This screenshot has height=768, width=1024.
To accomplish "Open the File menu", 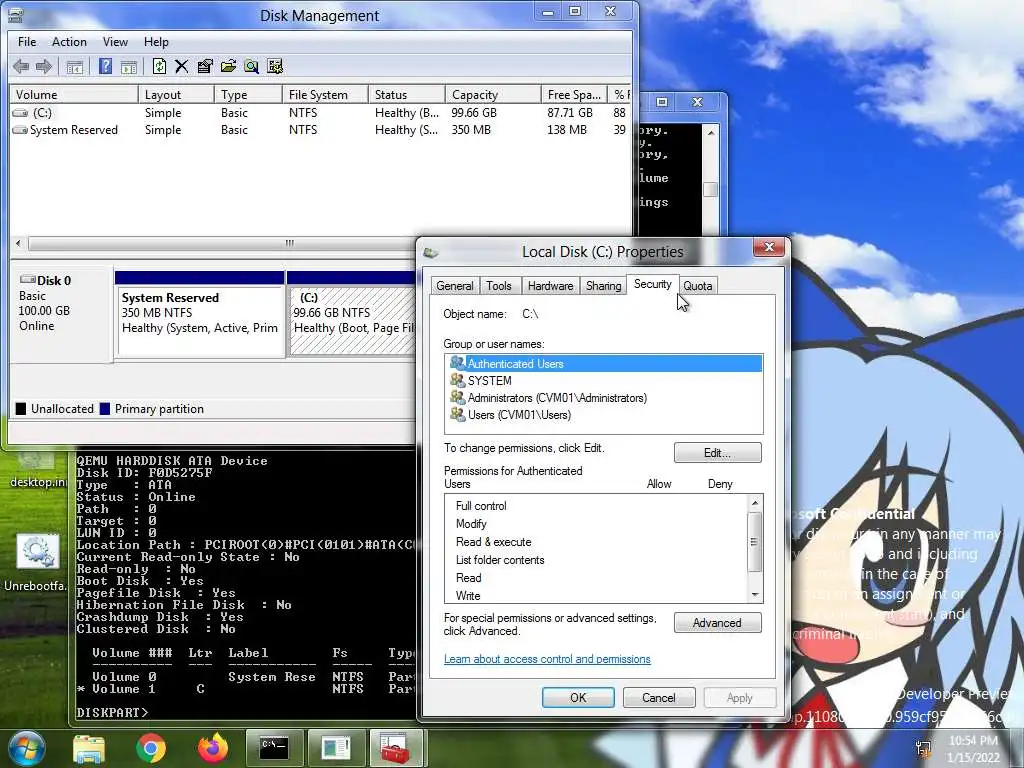I will [x=27, y=42].
